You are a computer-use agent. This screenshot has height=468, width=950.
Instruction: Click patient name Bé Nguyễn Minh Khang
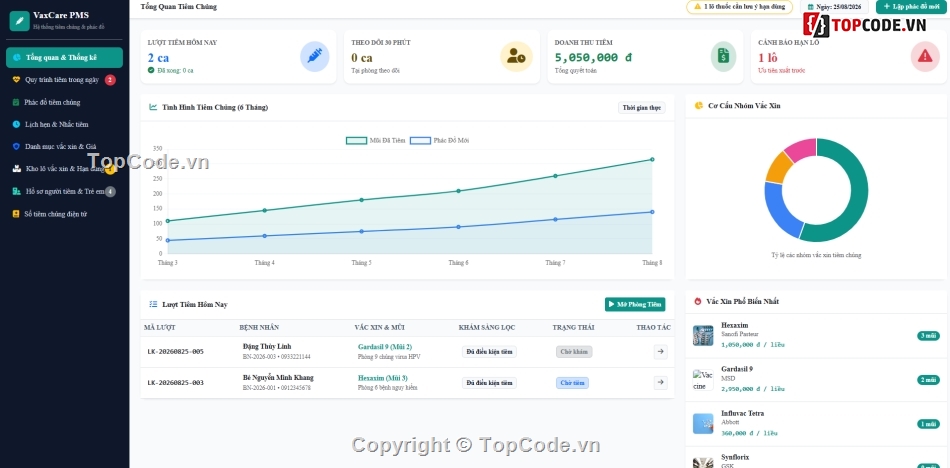point(278,378)
